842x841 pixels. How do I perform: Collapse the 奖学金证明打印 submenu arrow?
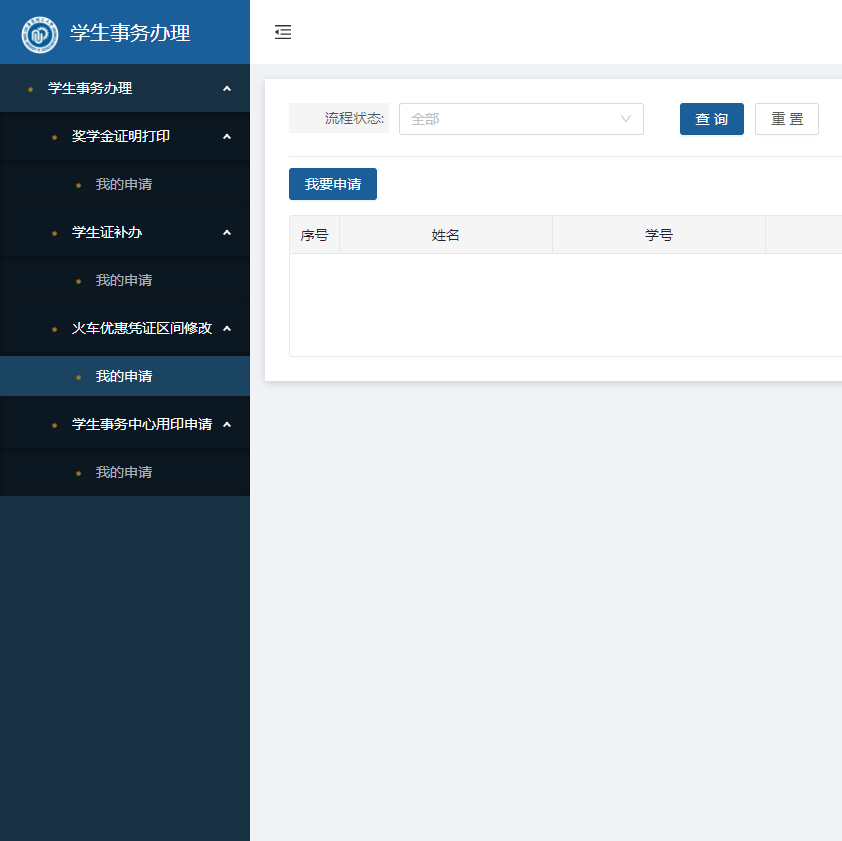227,136
